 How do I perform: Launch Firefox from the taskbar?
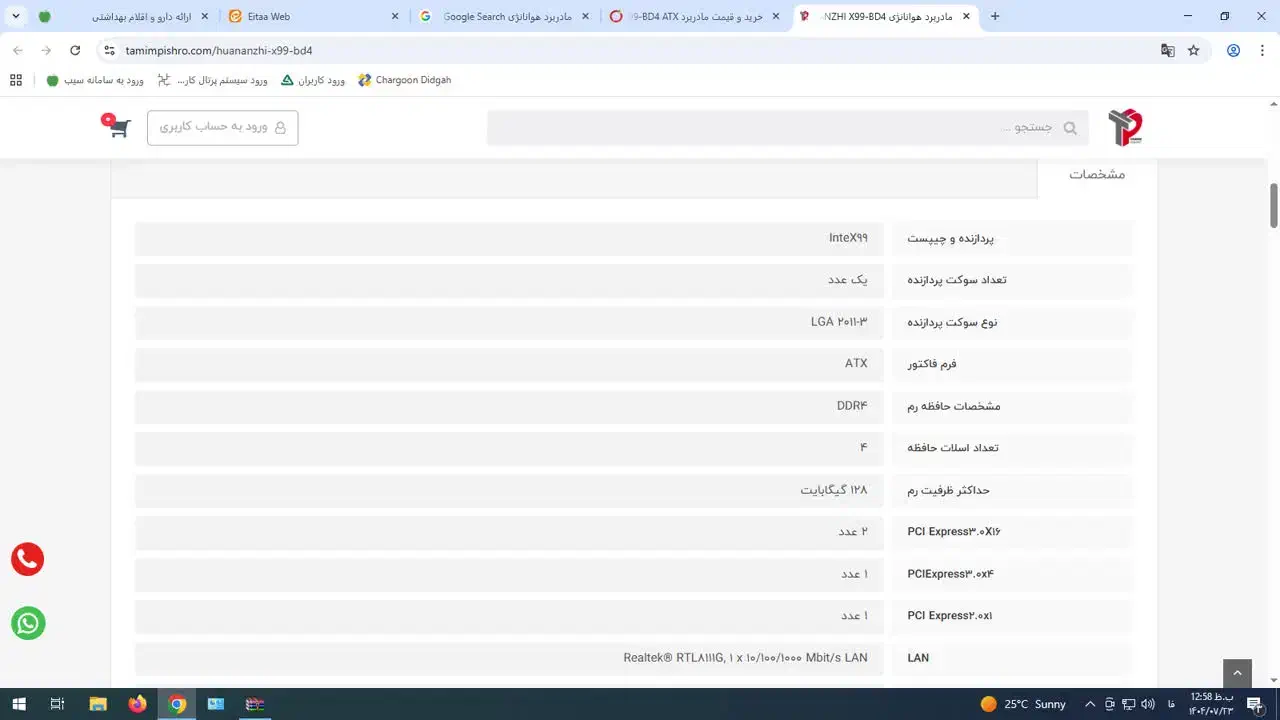coord(137,704)
